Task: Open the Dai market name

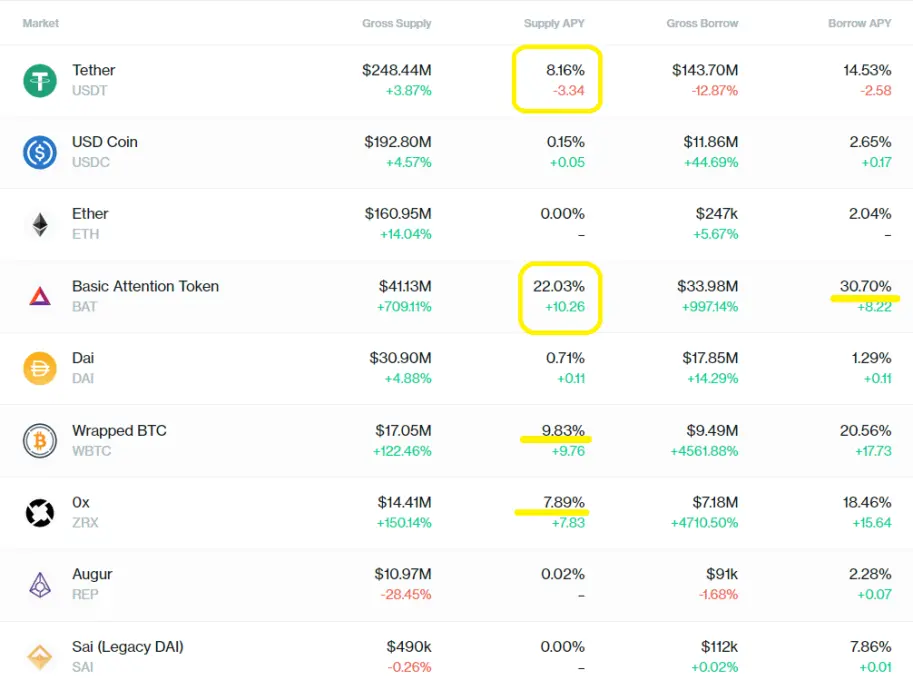Action: click(83, 358)
